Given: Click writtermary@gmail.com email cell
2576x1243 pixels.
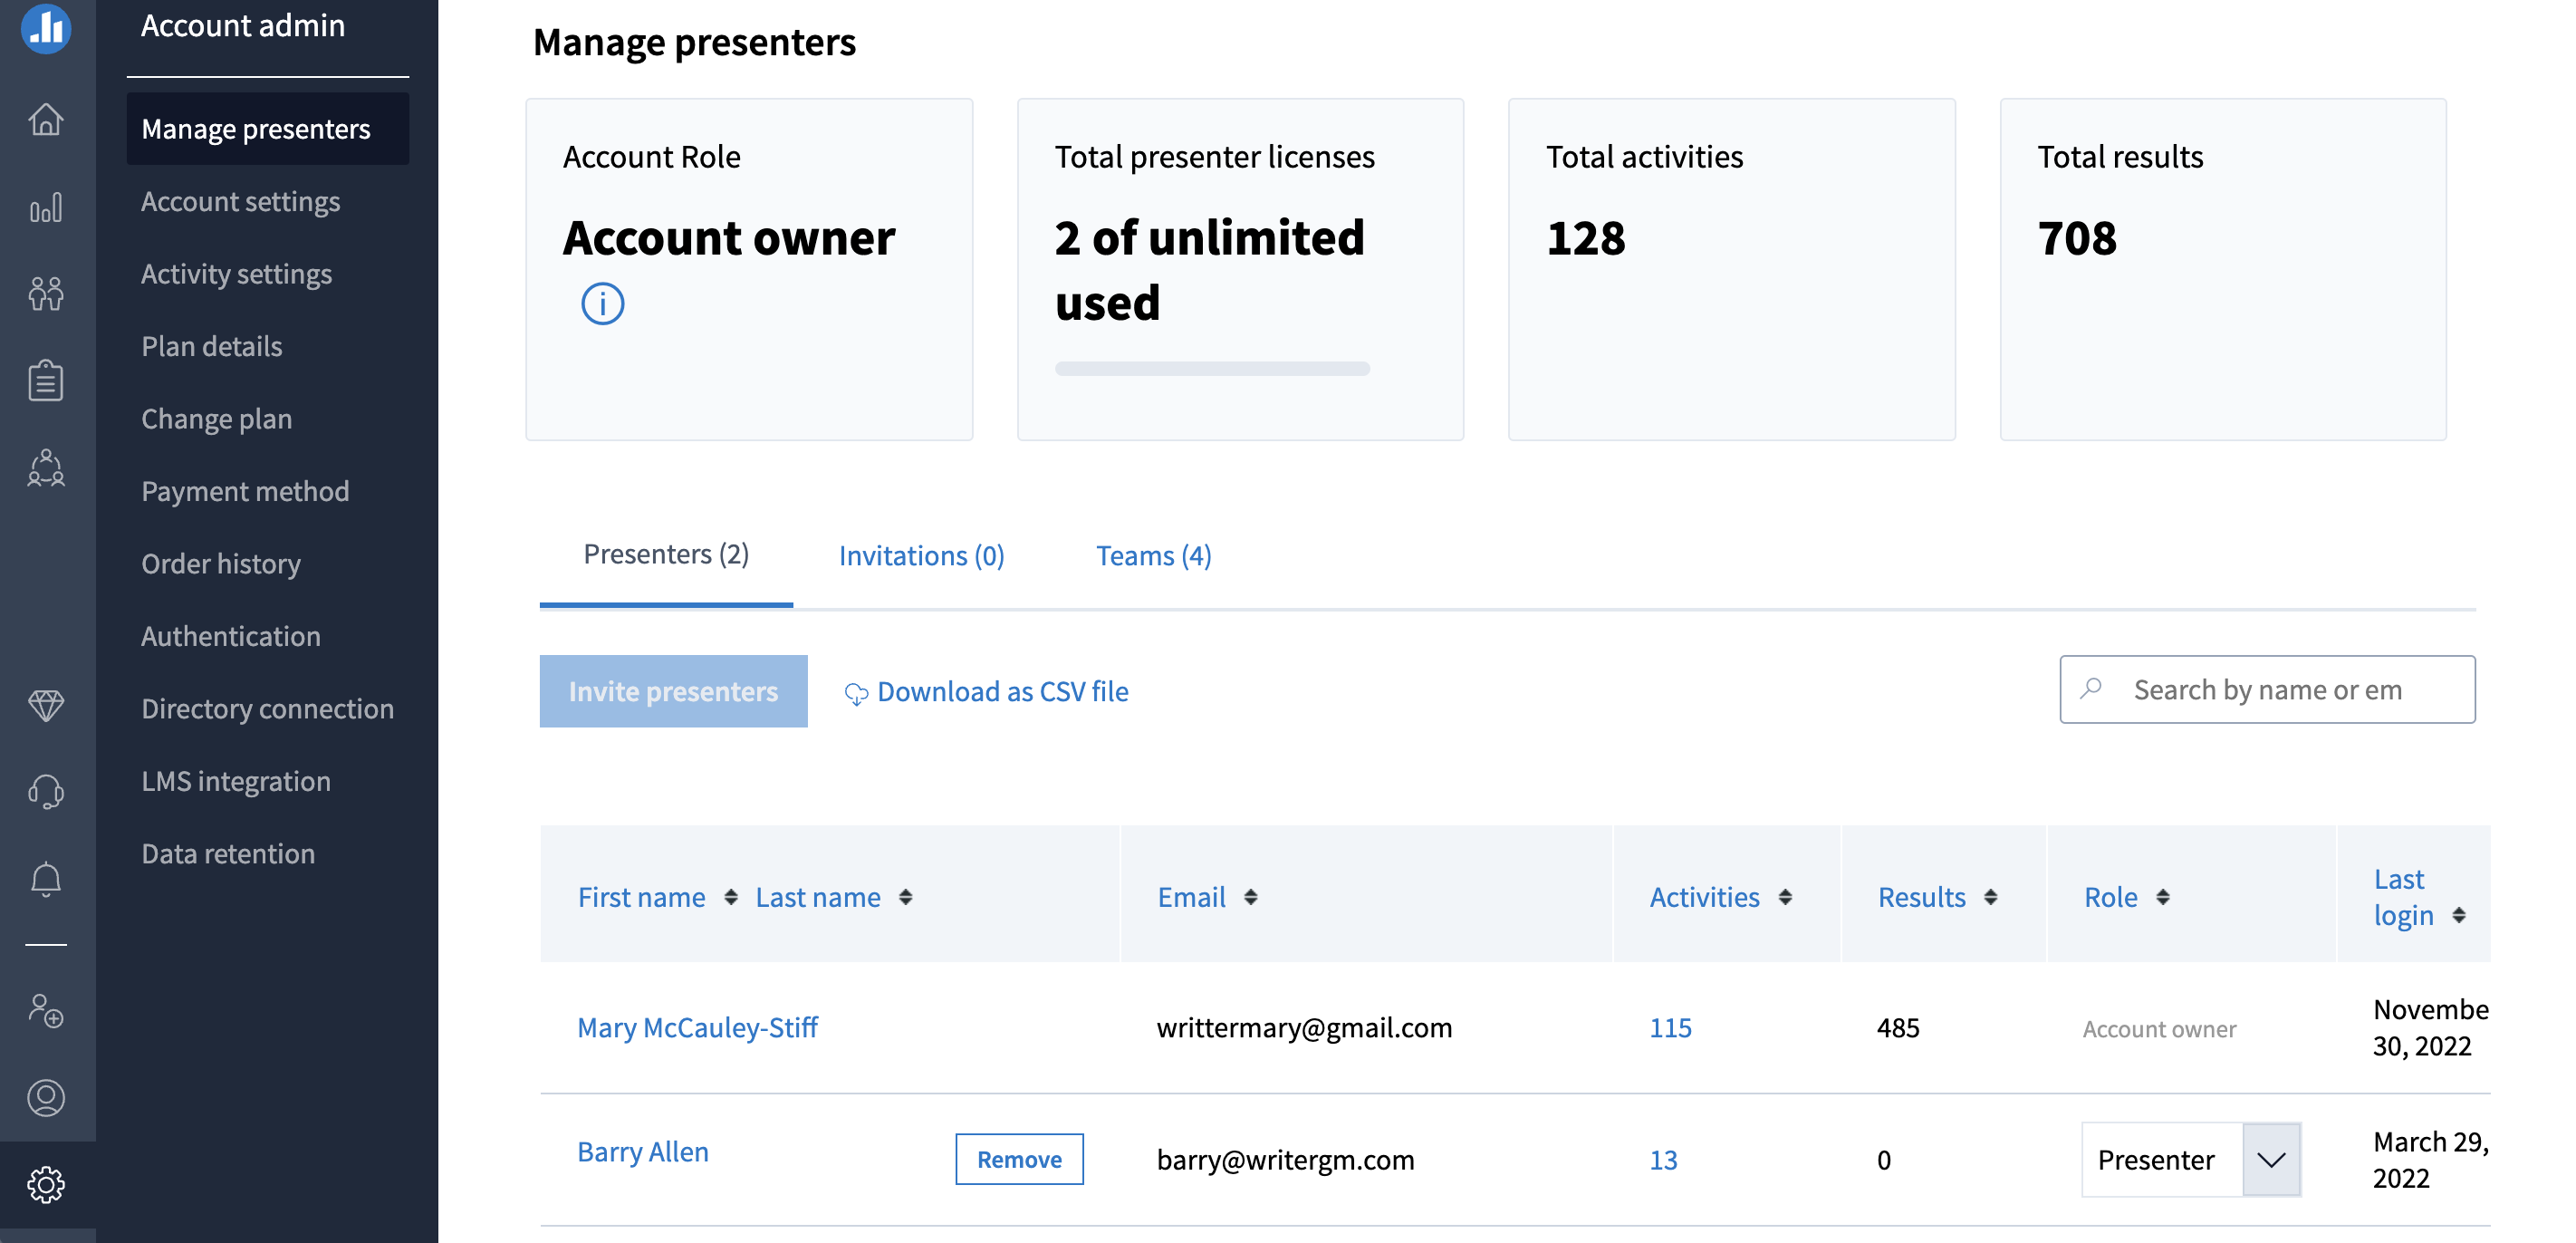Looking at the screenshot, I should (x=1304, y=1028).
